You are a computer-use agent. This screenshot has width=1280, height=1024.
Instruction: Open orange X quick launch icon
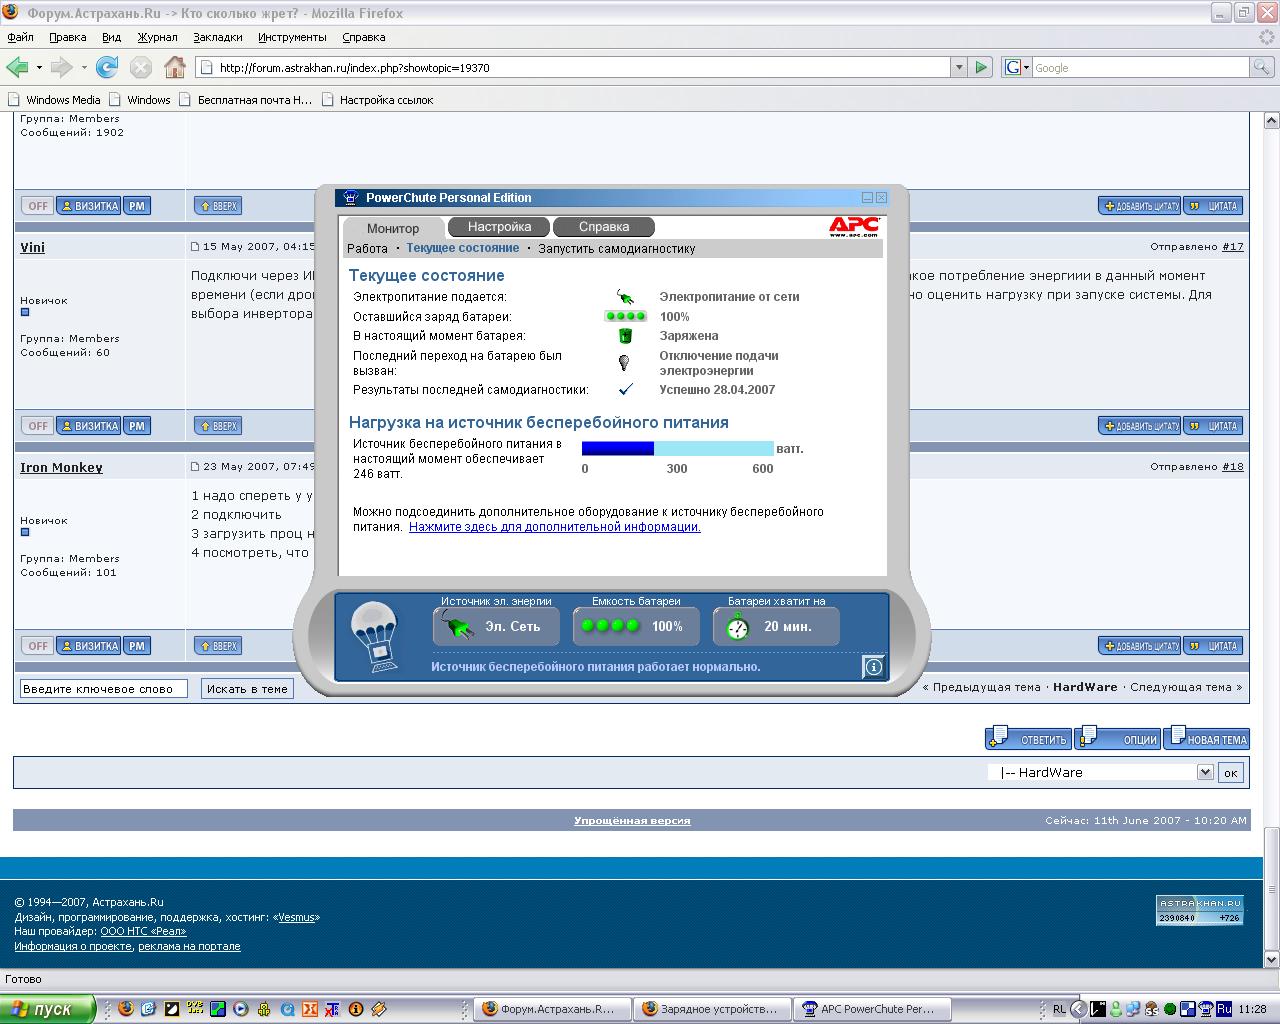coord(309,1009)
